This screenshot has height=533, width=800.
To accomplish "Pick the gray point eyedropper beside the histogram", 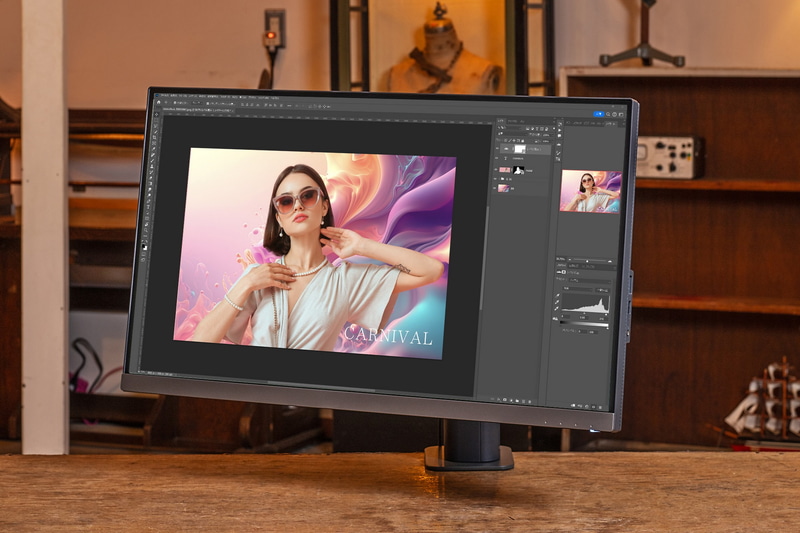I will pyautogui.click(x=557, y=302).
